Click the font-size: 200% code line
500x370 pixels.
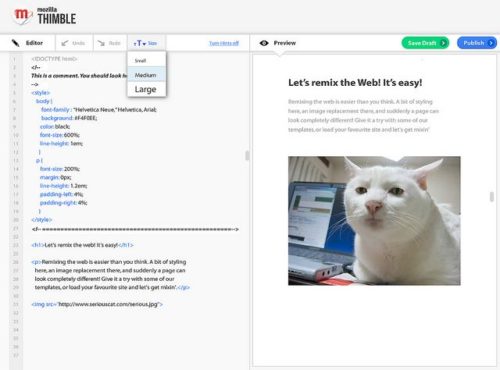pos(60,169)
